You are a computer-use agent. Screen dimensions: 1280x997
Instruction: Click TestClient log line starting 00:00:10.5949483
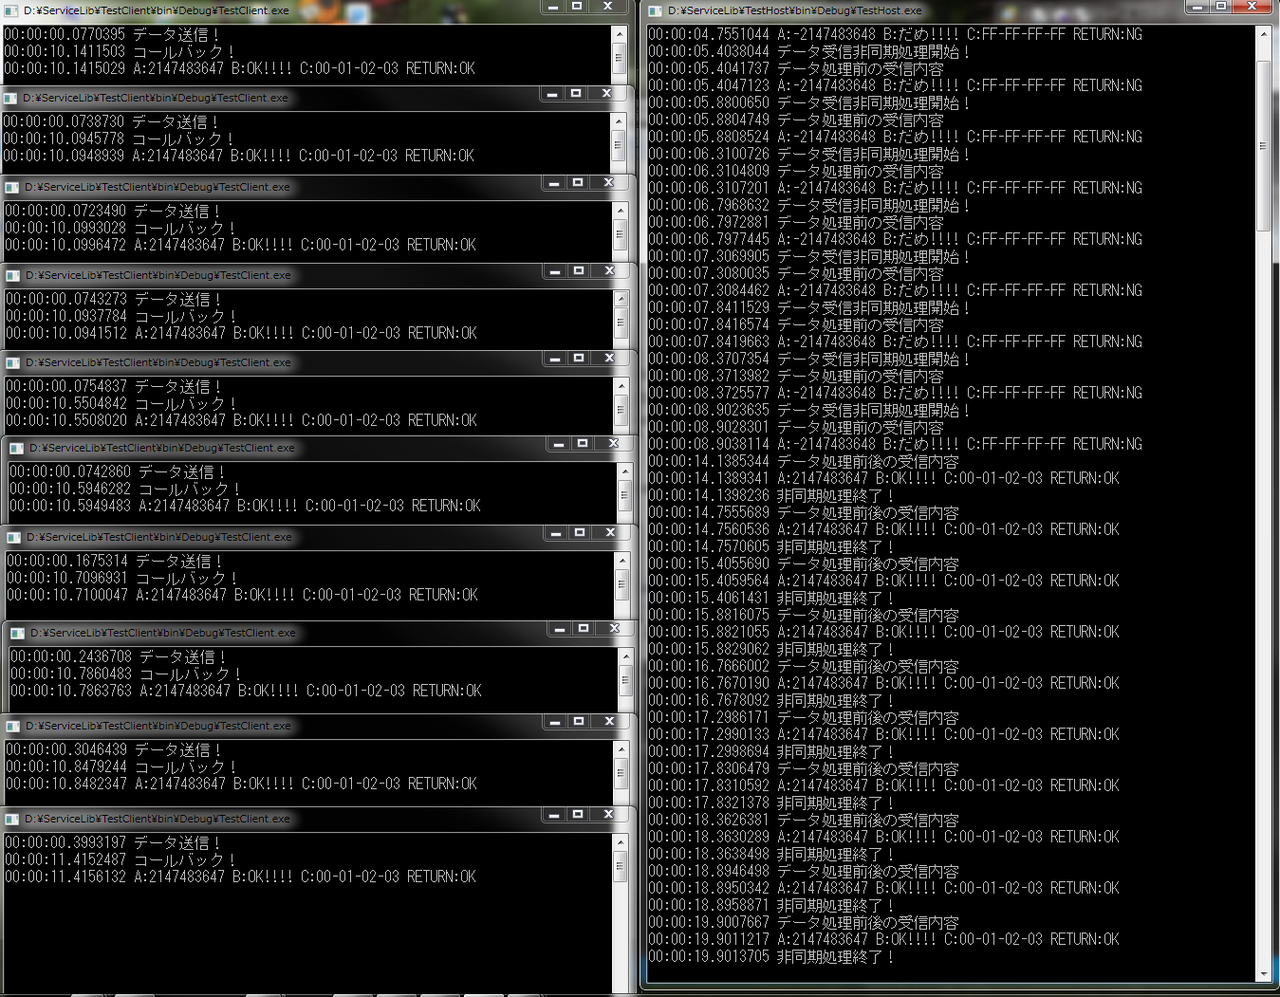point(246,506)
